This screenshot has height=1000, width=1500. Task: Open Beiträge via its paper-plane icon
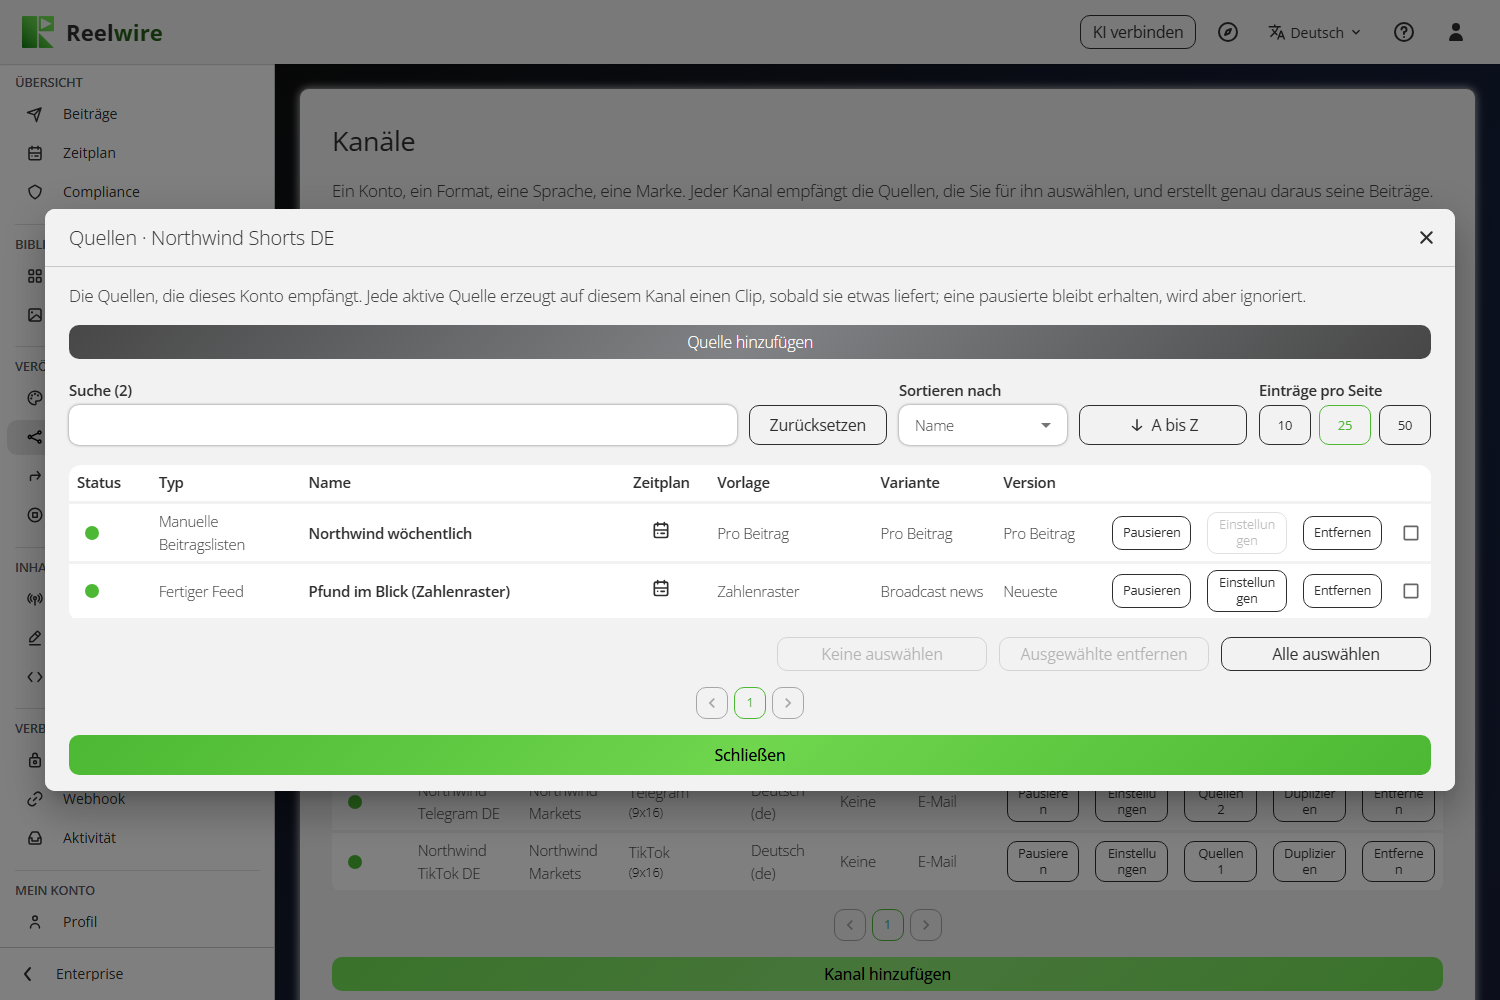coord(35,115)
